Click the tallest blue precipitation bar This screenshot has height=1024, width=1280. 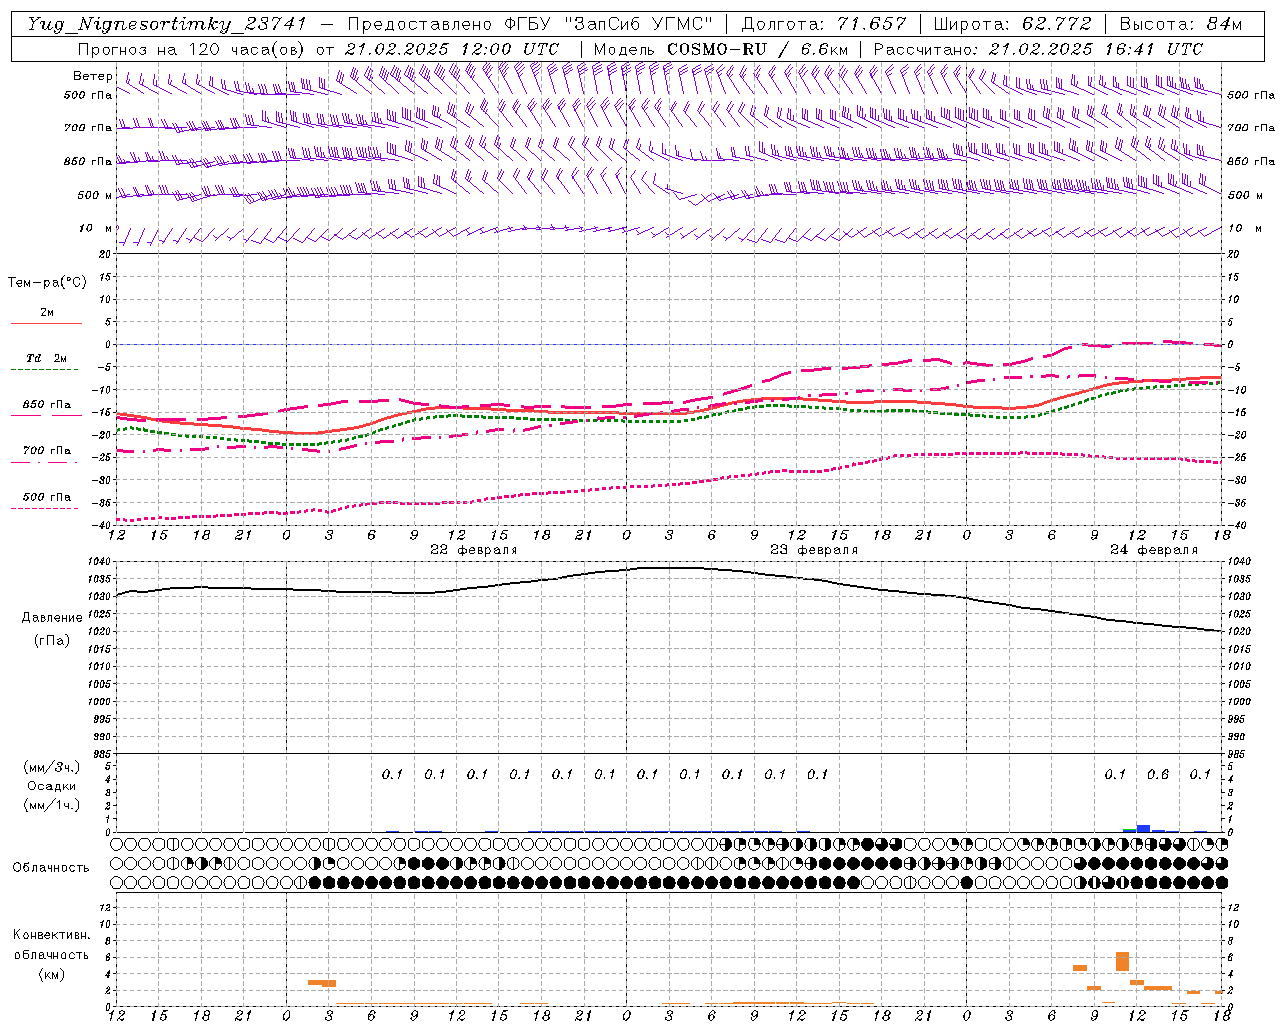[1144, 828]
